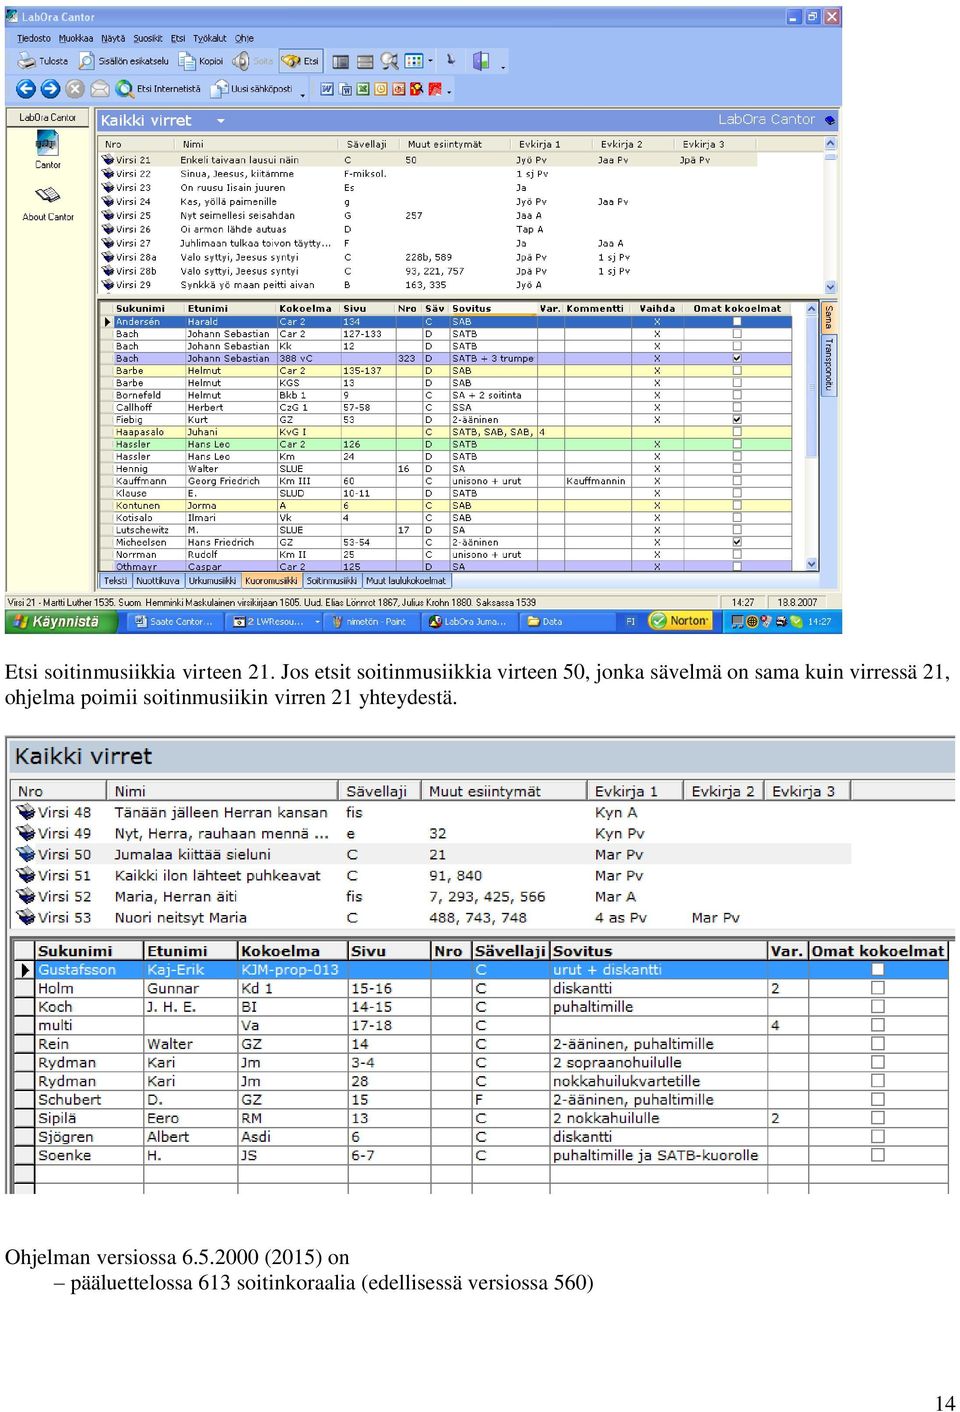
Task: Switch to the nimetön - Paint taskbar item
Action: [369, 622]
